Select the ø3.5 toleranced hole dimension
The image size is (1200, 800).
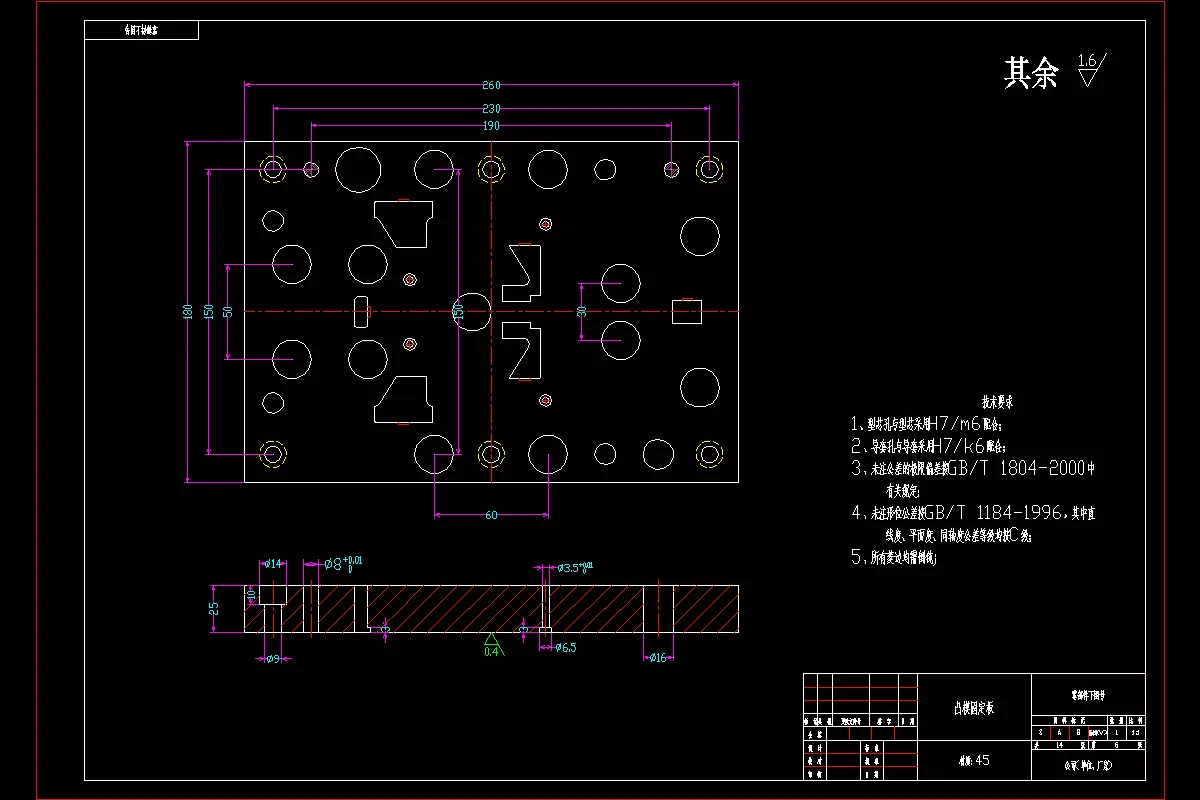coord(576,568)
